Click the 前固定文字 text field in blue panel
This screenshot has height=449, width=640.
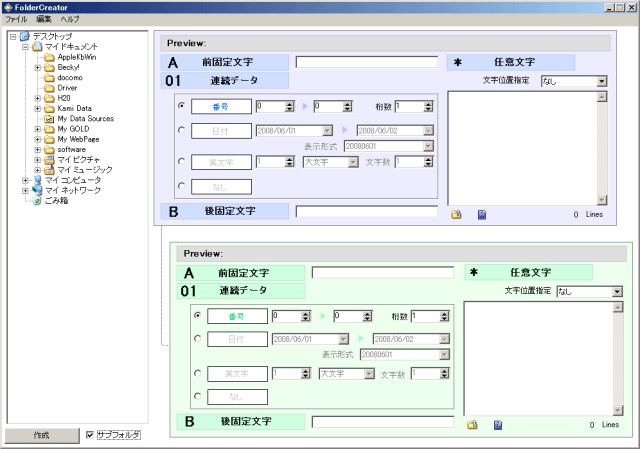(x=366, y=62)
